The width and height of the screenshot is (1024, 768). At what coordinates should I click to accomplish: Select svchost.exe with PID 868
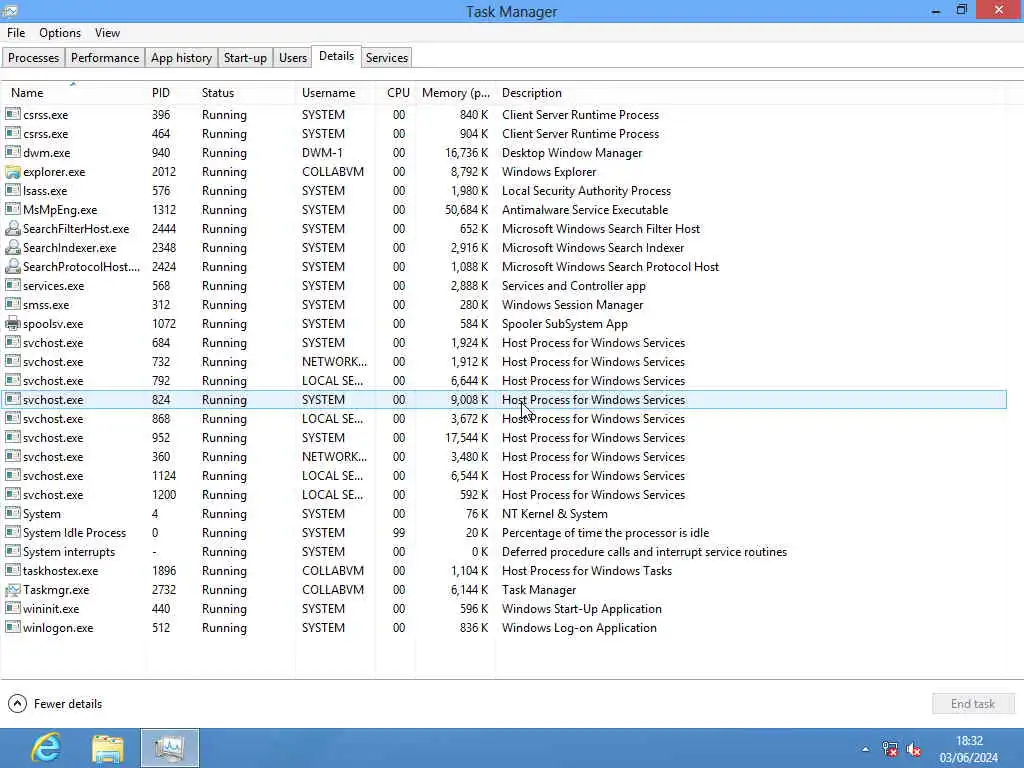(x=504, y=419)
